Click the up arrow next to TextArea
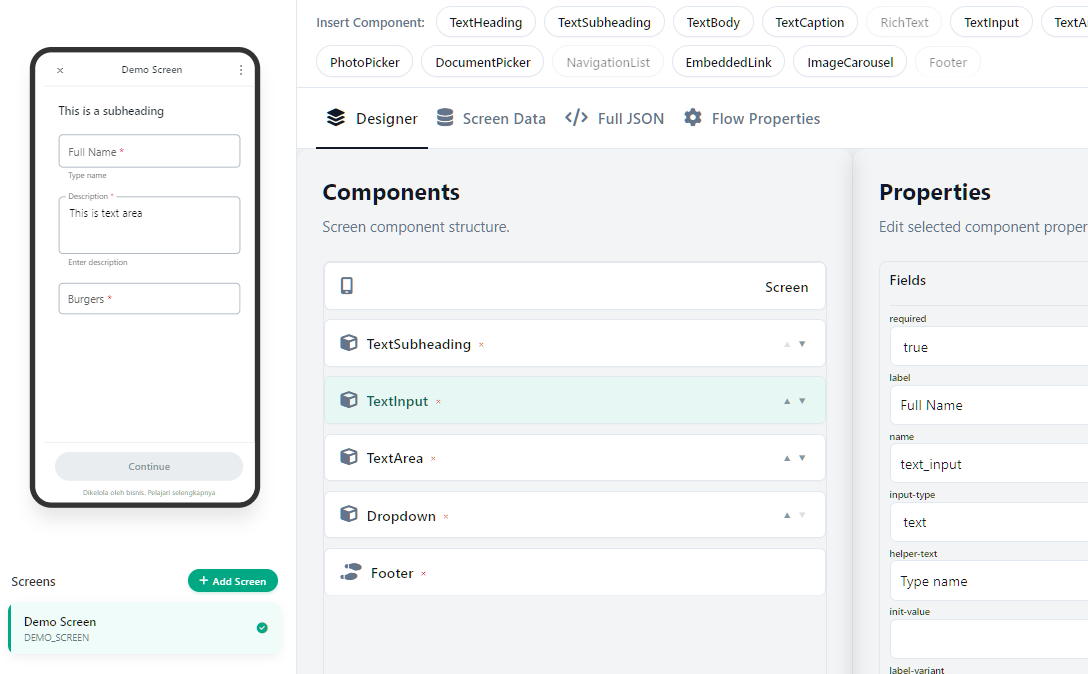Viewport: 1088px width, 674px height. click(x=786, y=457)
